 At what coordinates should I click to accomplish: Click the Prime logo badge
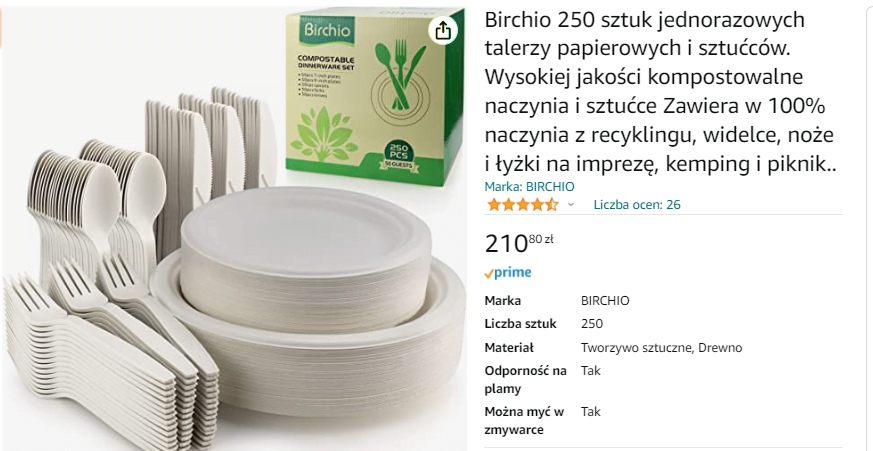click(508, 273)
